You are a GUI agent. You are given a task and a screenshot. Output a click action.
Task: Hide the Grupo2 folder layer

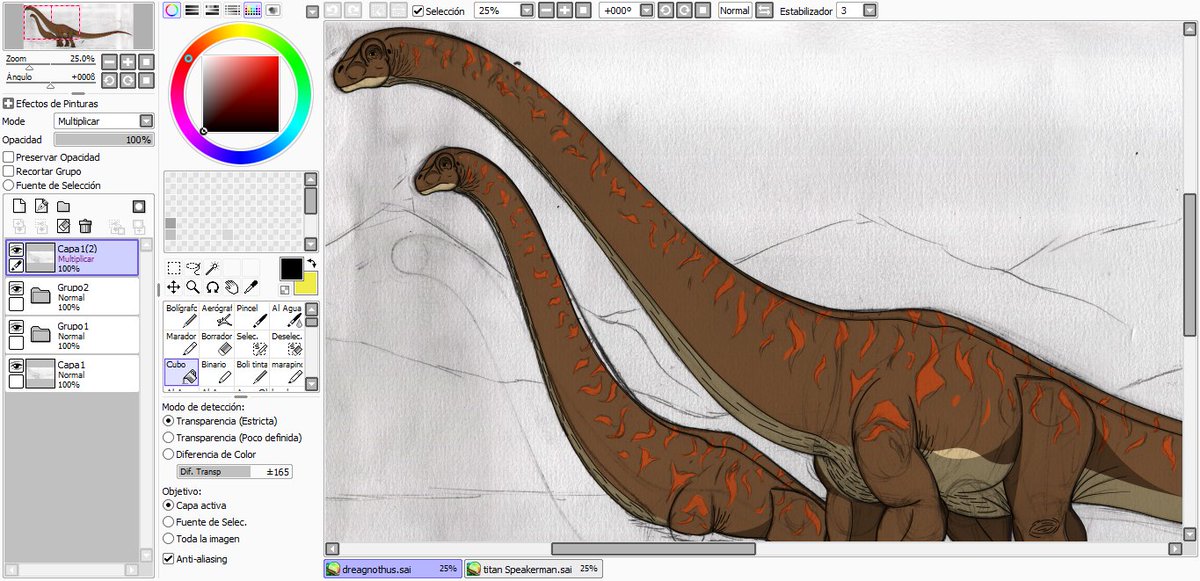(x=17, y=288)
